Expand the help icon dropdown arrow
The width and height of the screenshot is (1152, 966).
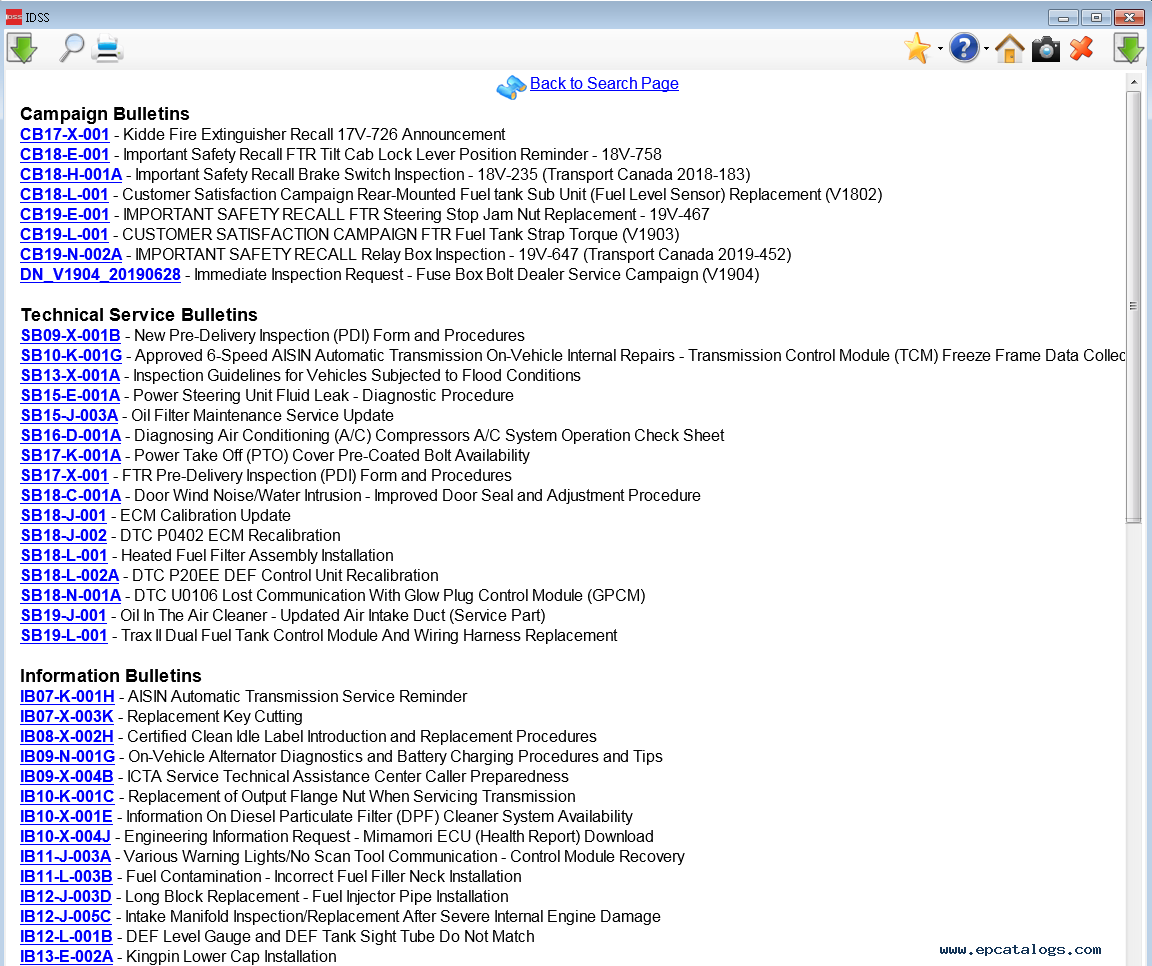point(986,49)
